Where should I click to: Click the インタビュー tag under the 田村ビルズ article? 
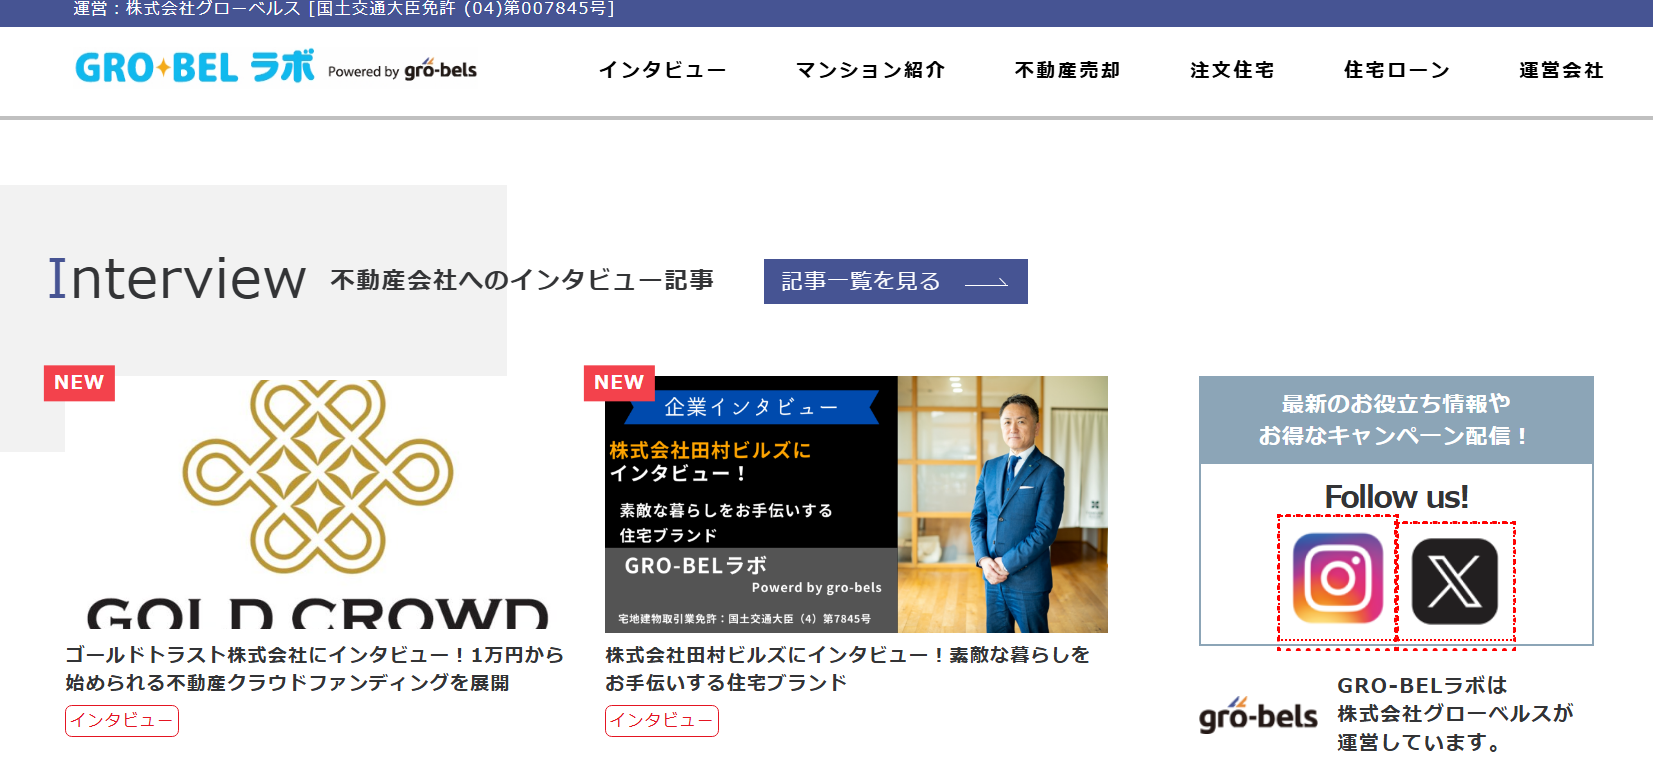coord(662,720)
